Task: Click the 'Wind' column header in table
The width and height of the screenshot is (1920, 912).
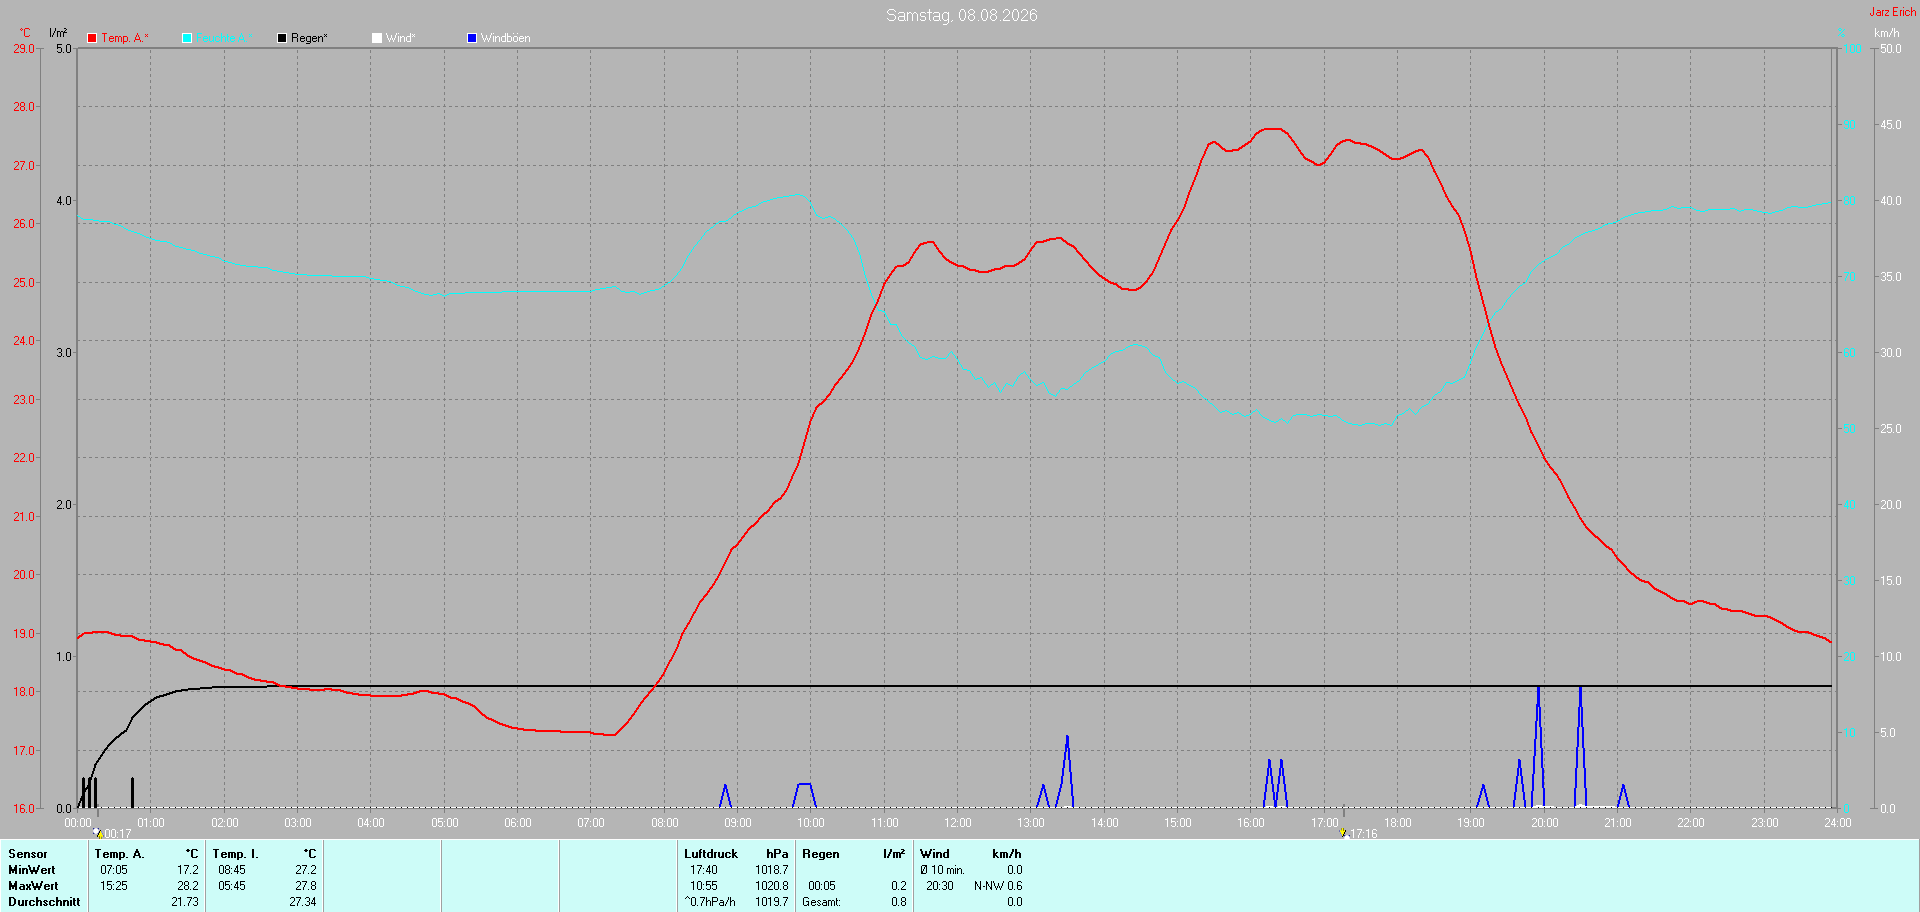Action: point(935,854)
